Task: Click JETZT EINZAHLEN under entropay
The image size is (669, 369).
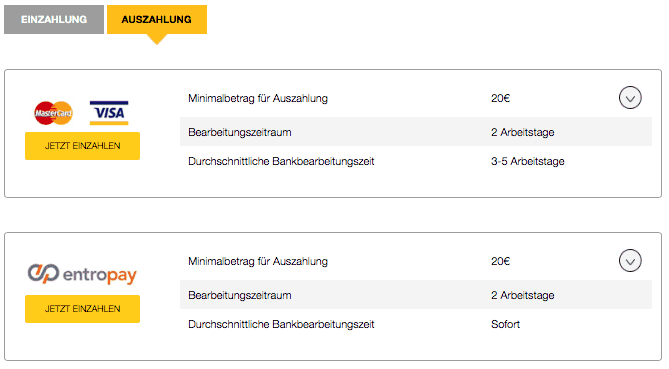Action: point(82,309)
